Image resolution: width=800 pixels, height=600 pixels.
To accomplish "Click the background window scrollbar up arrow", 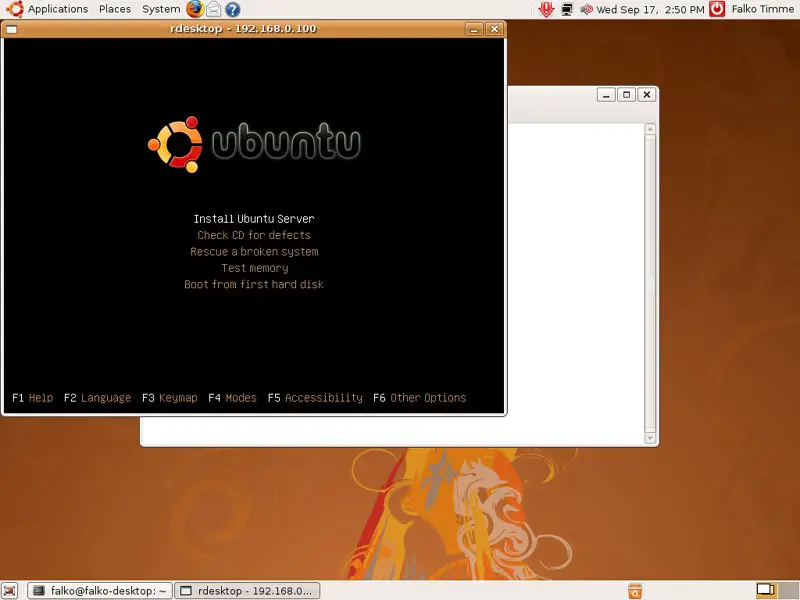I will [x=650, y=129].
